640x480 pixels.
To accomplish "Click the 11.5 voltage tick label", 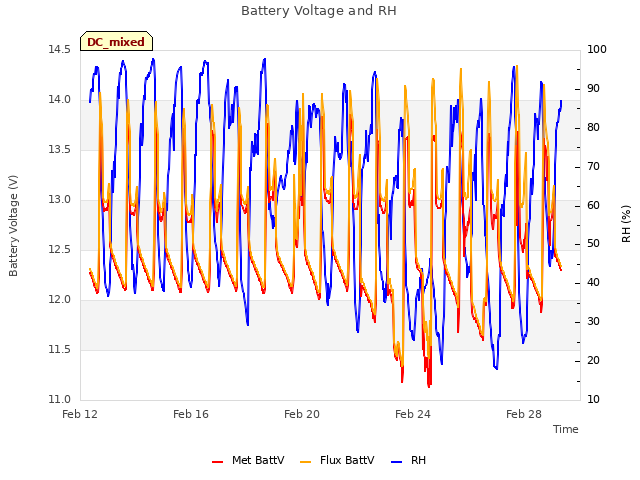I will tap(59, 349).
